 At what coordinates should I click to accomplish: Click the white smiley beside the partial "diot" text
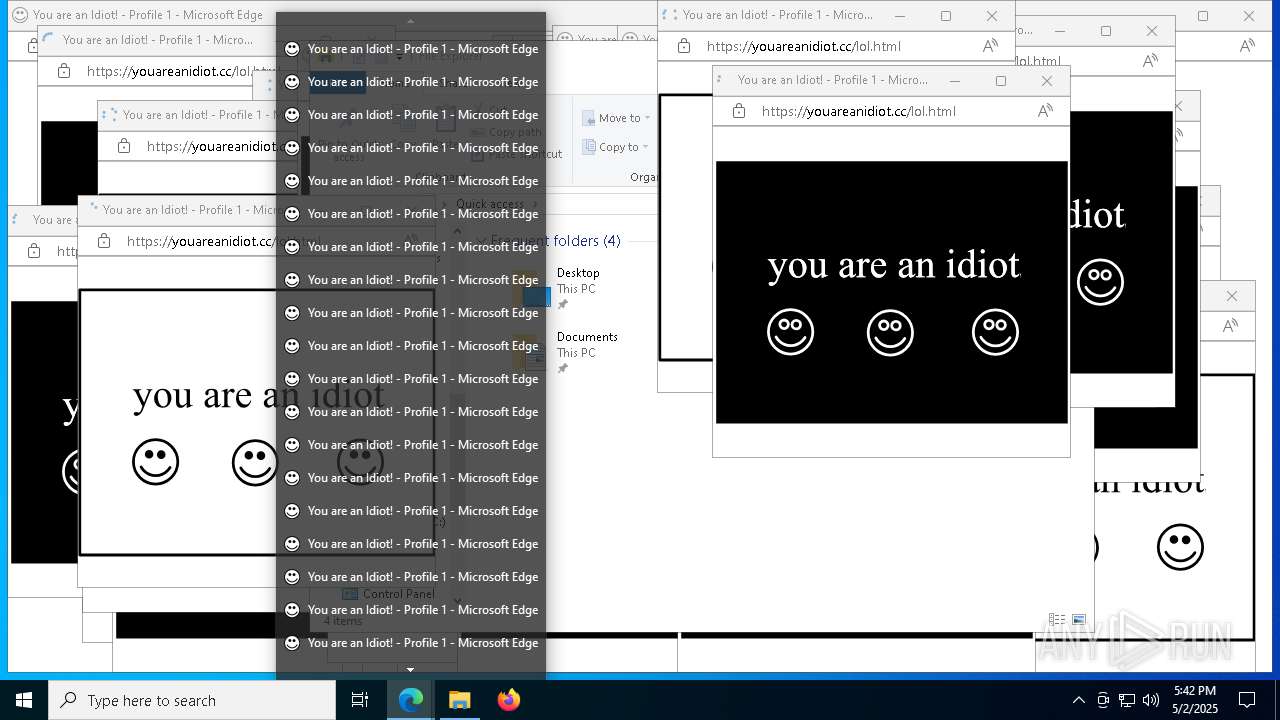(x=1100, y=282)
